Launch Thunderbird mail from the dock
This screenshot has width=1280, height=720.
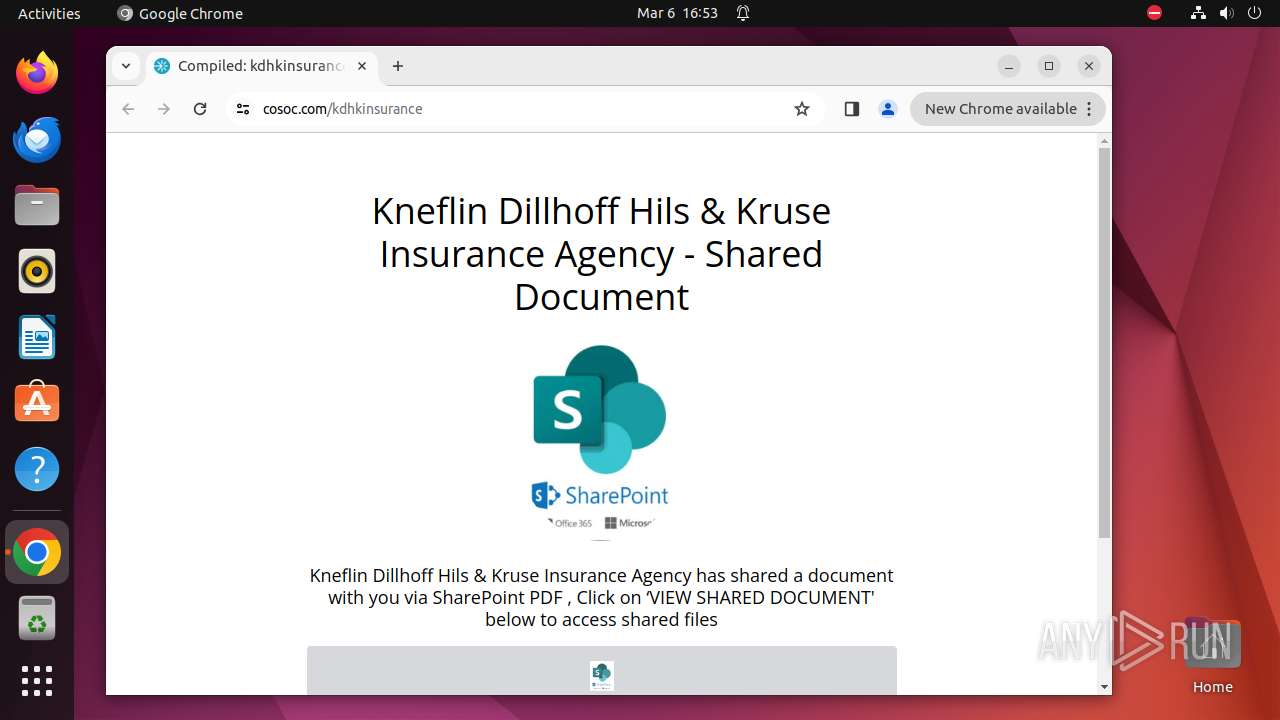pos(37,139)
